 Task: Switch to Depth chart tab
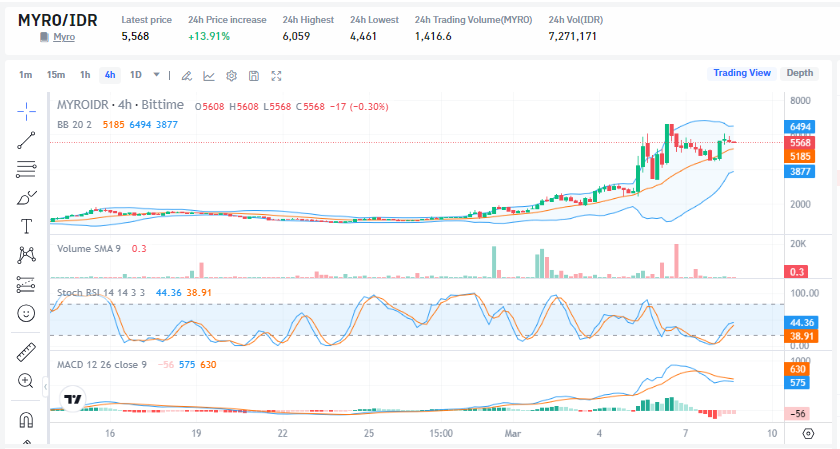point(800,73)
